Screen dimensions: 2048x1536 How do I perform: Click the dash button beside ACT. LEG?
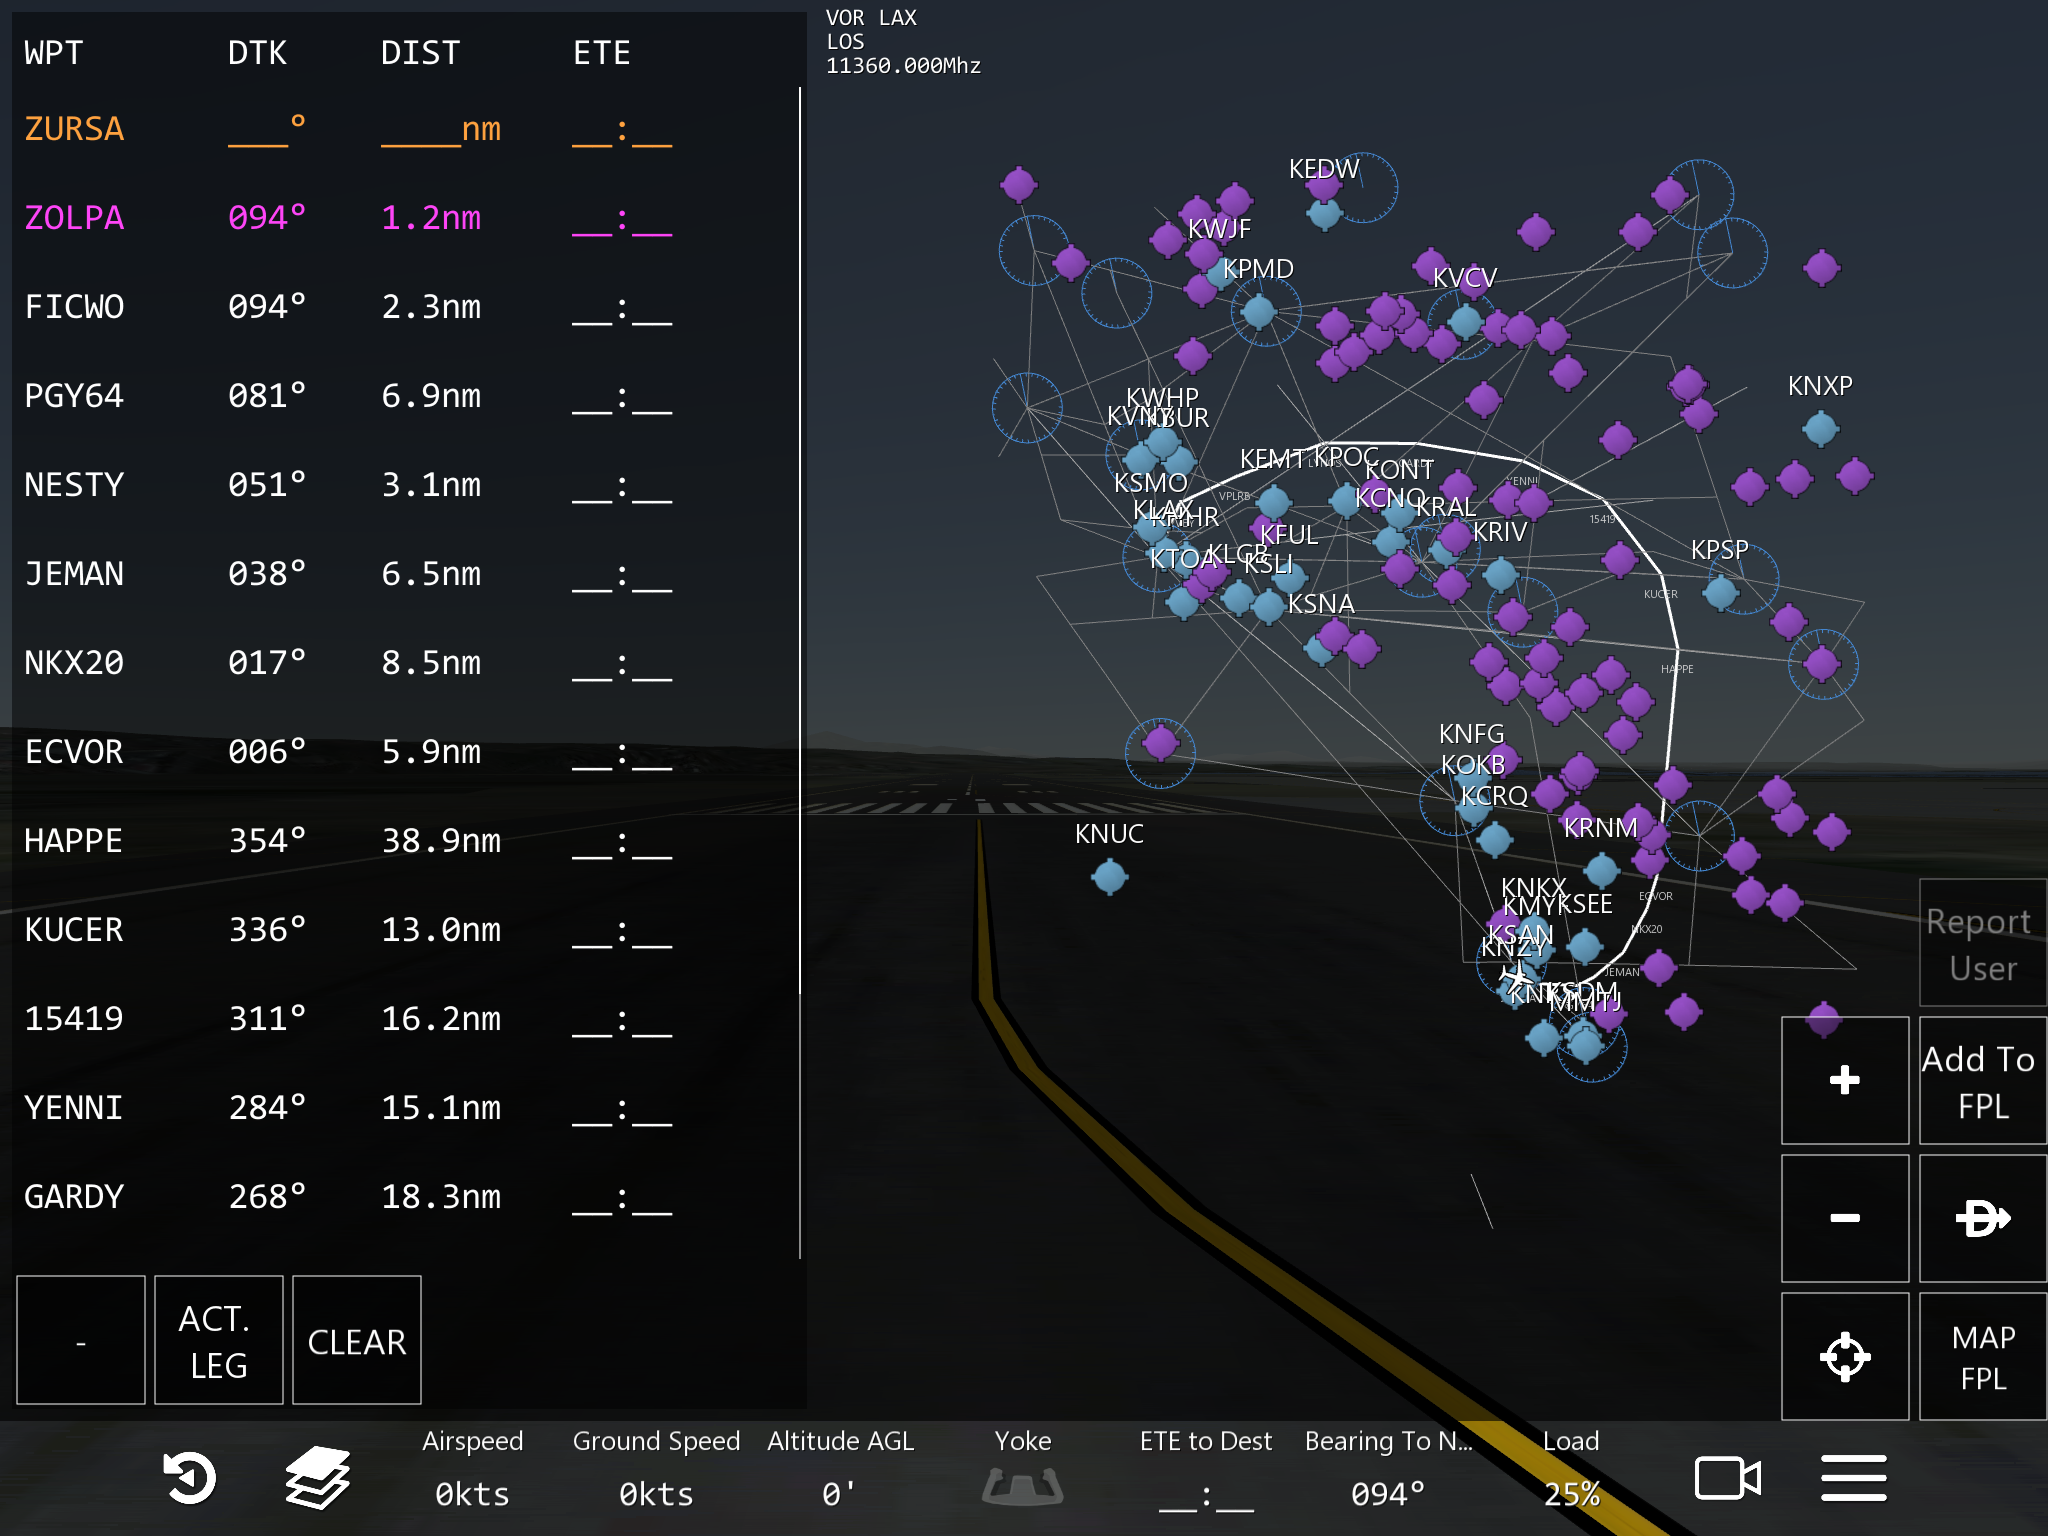(81, 1340)
